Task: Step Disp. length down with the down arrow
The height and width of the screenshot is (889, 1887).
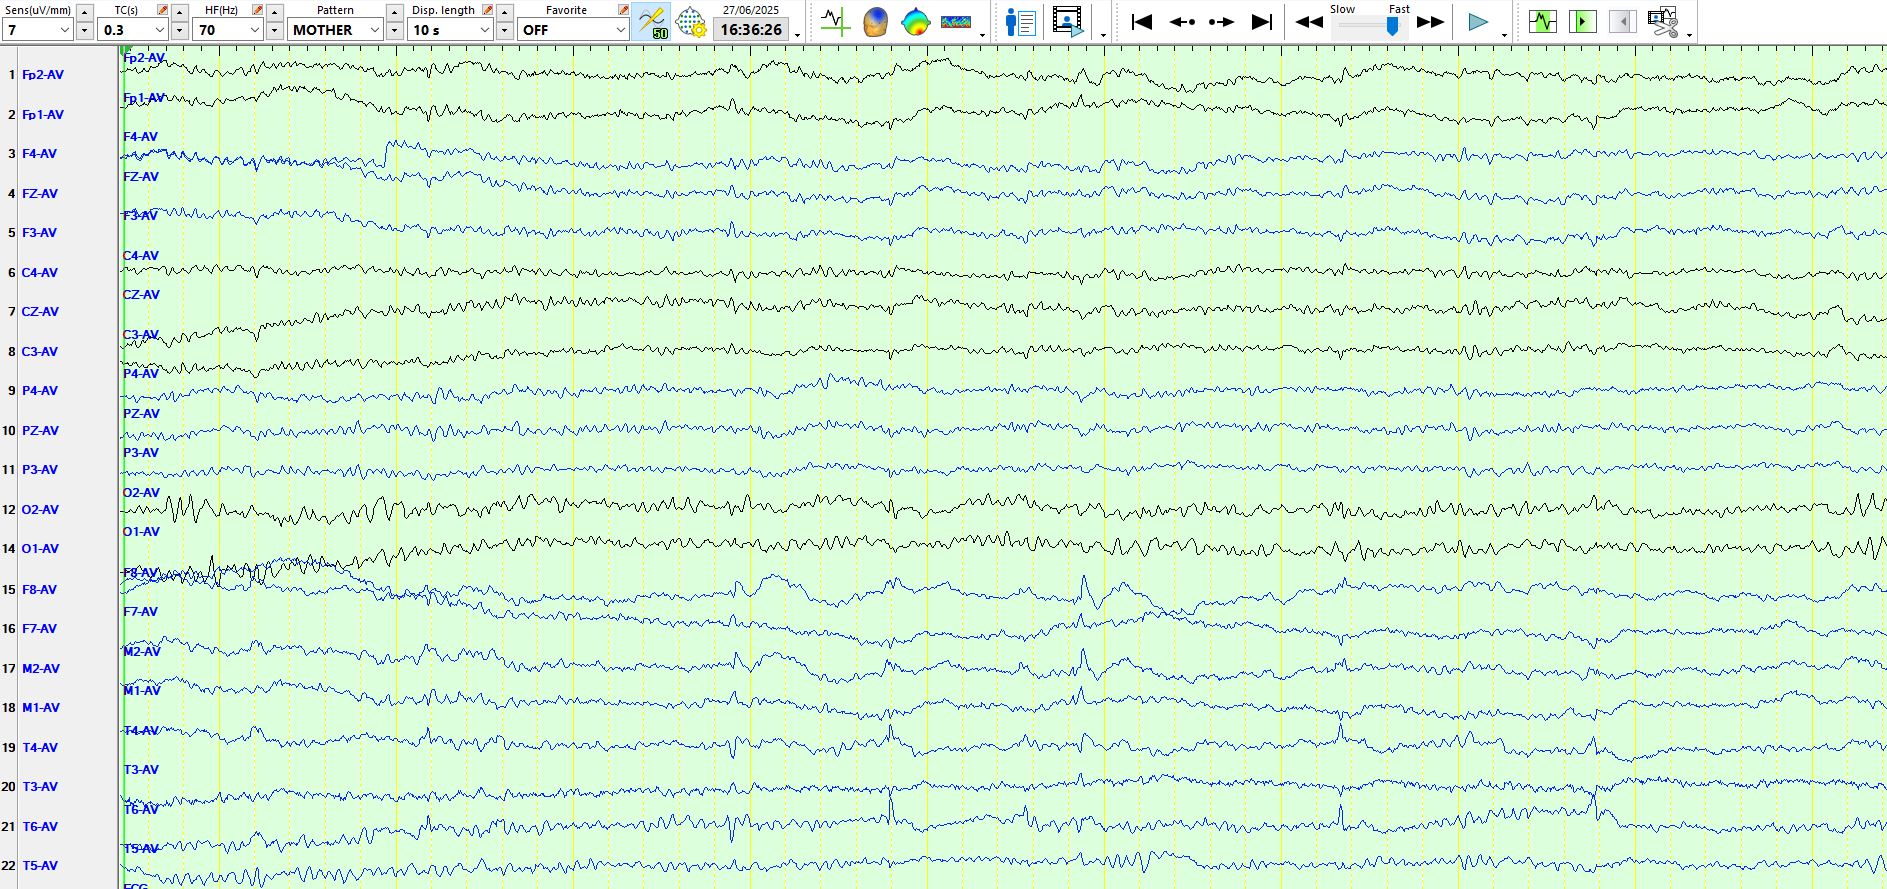Action: 505,31
